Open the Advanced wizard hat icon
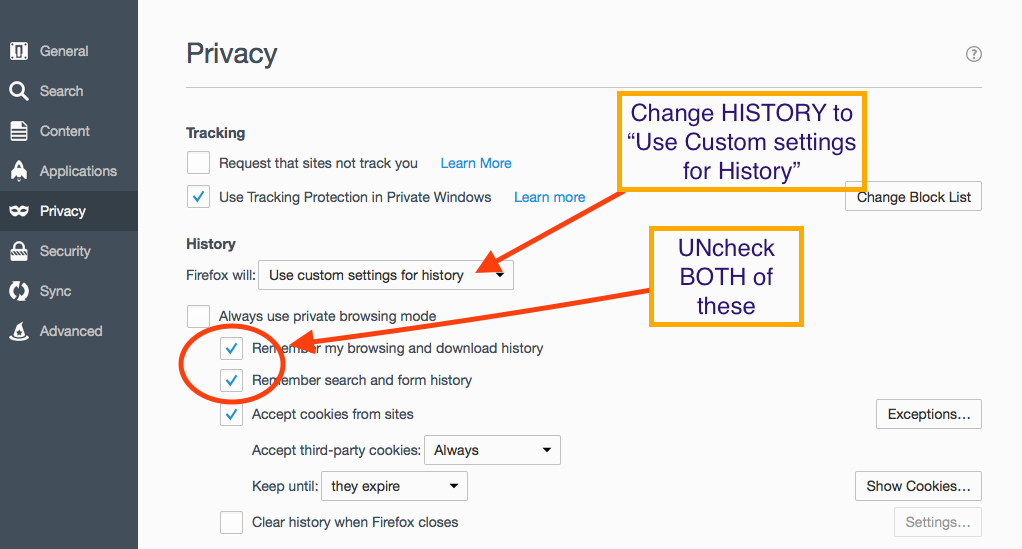The image size is (1022, 549). pos(19,331)
